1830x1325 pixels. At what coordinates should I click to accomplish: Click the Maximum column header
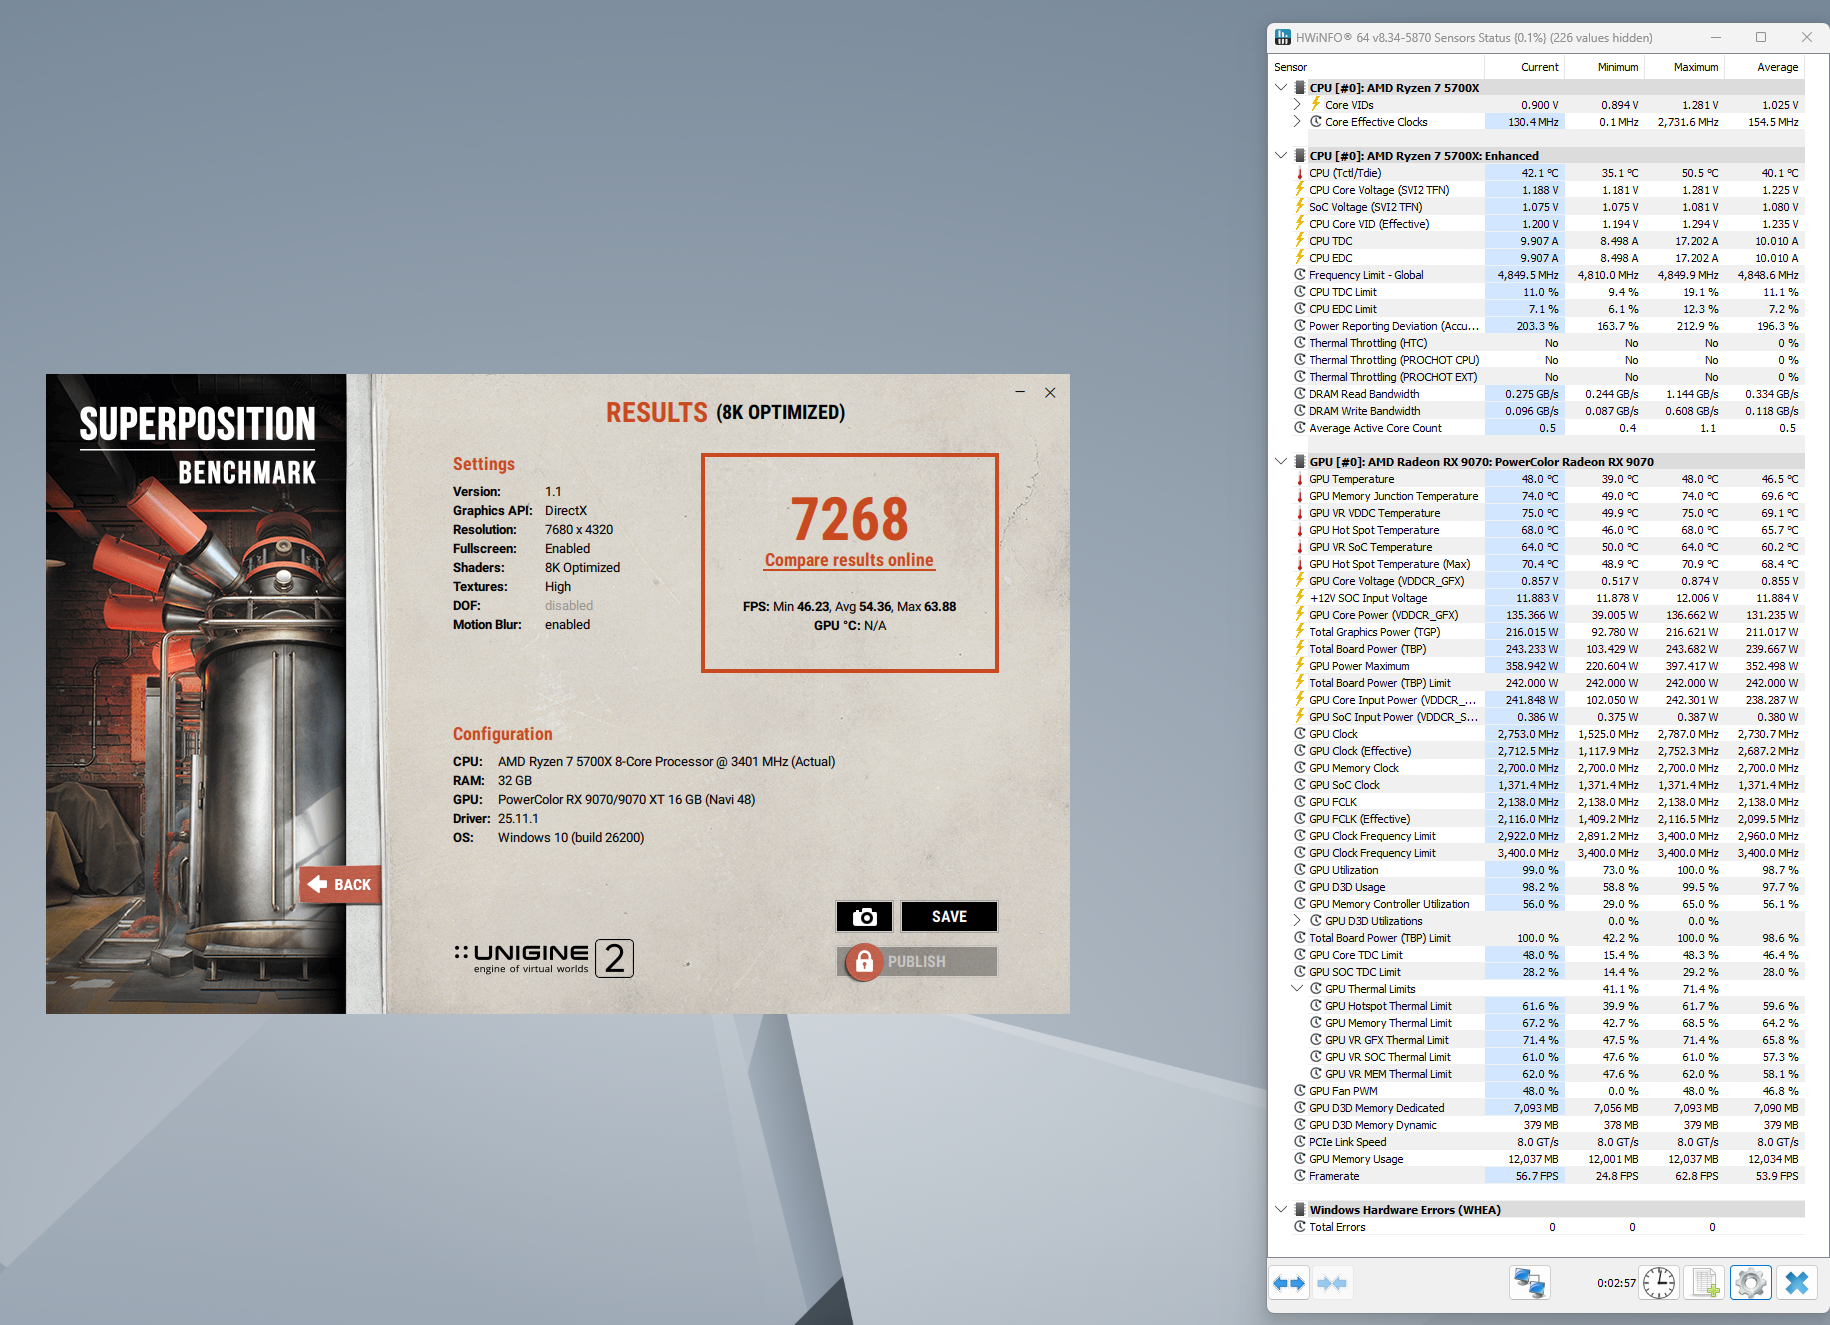coord(1684,67)
